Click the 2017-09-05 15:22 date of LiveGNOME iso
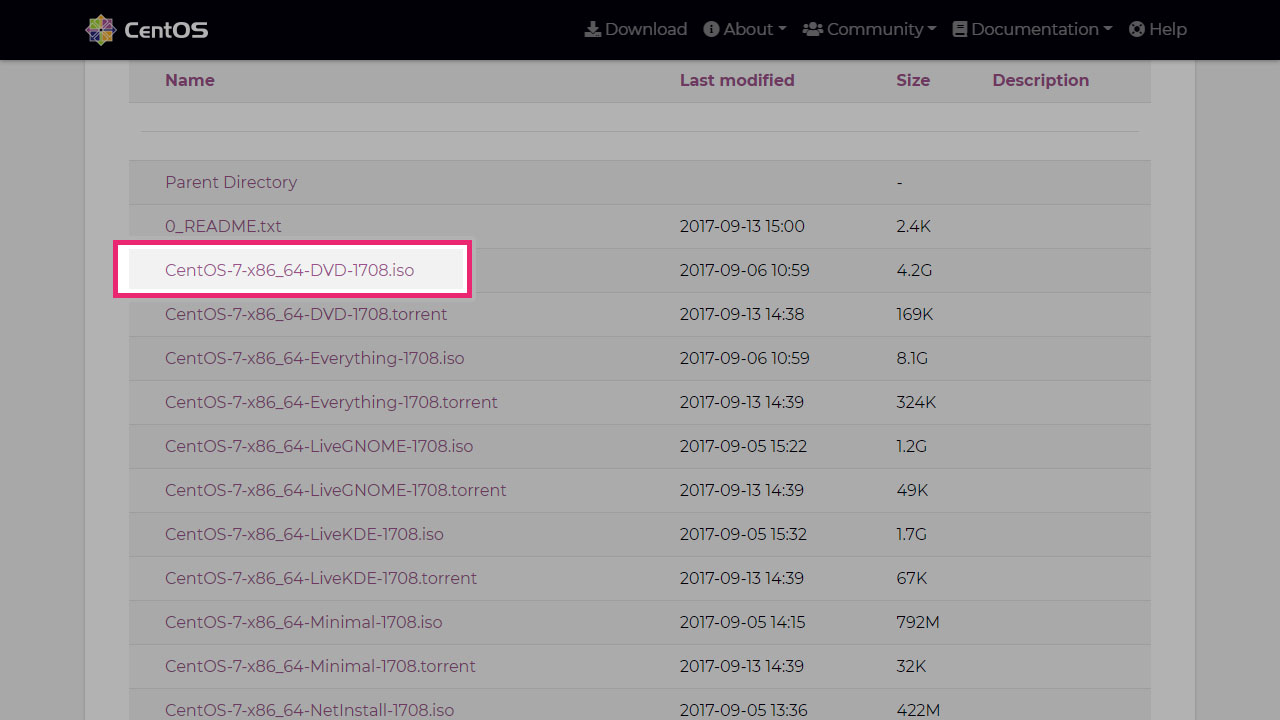This screenshot has height=720, width=1280. pyautogui.click(x=743, y=446)
